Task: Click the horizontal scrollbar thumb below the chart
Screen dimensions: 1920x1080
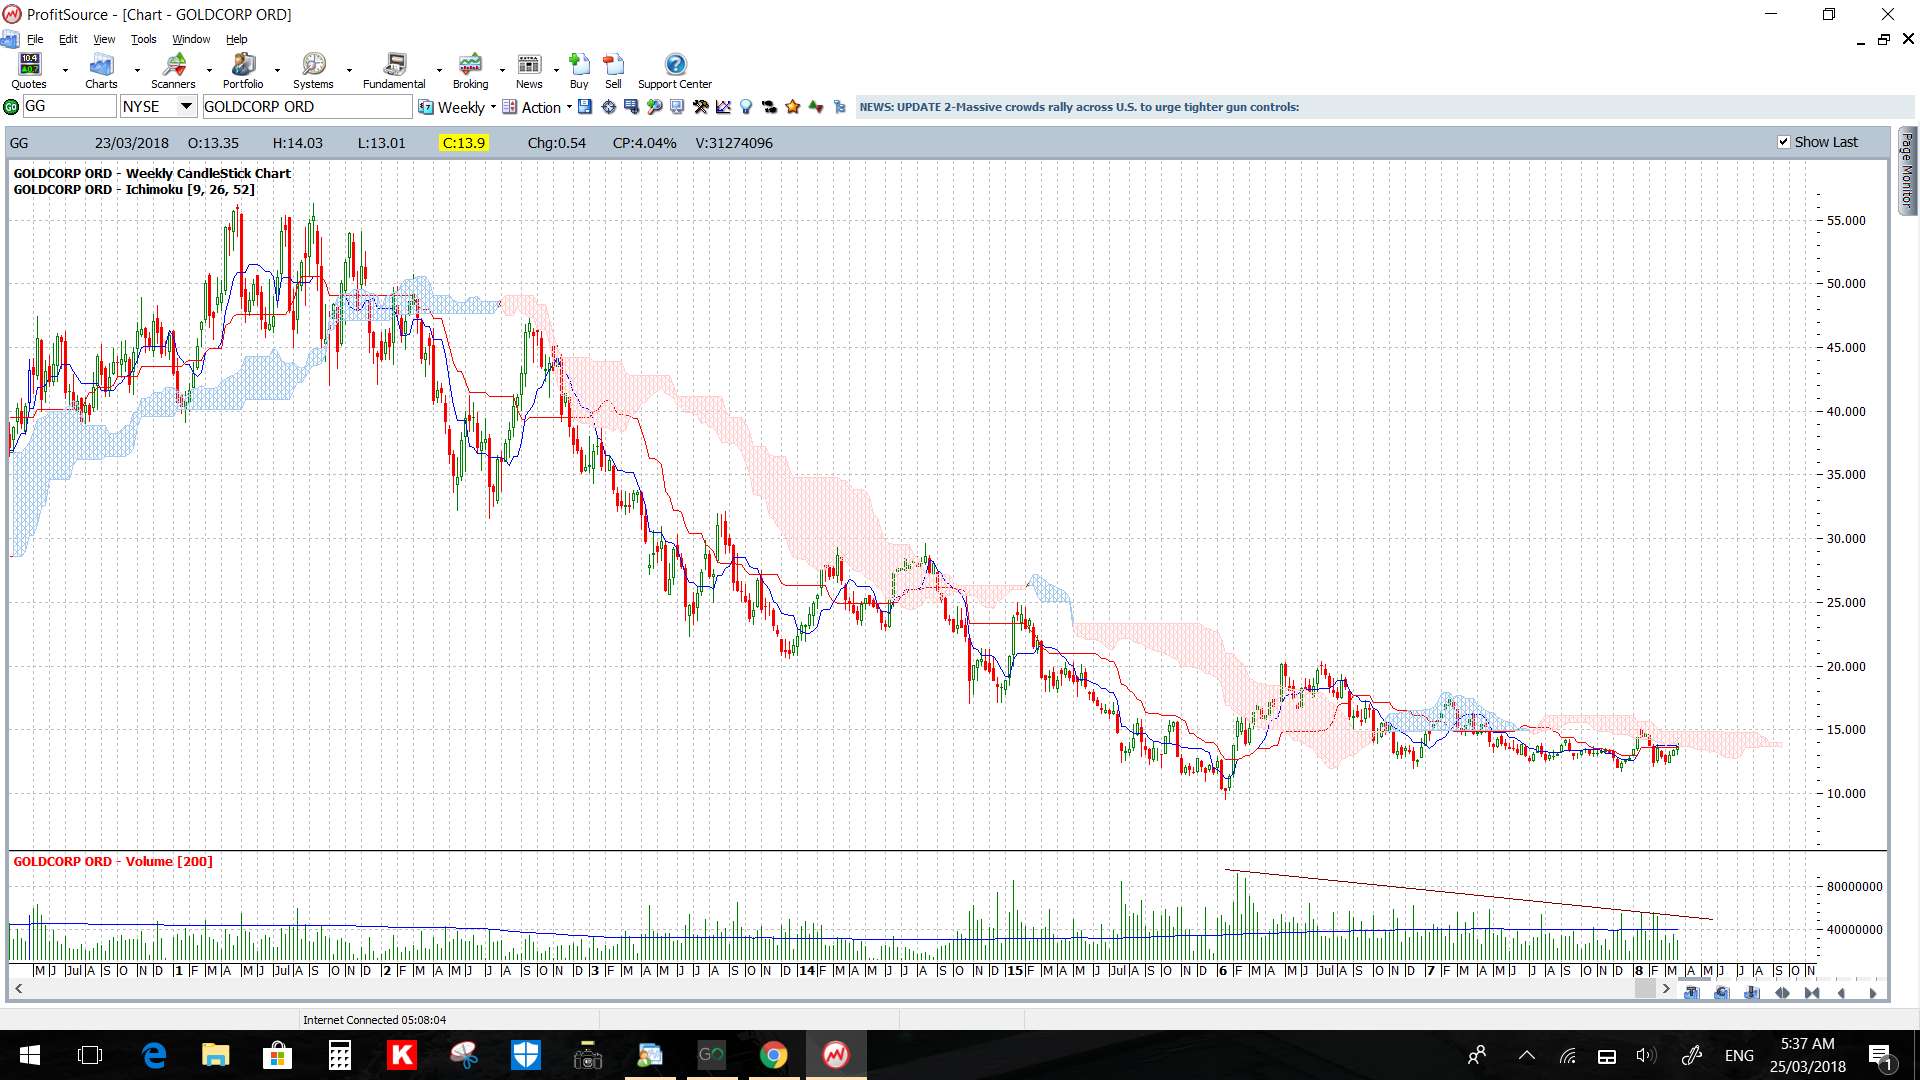Action: (1645, 989)
